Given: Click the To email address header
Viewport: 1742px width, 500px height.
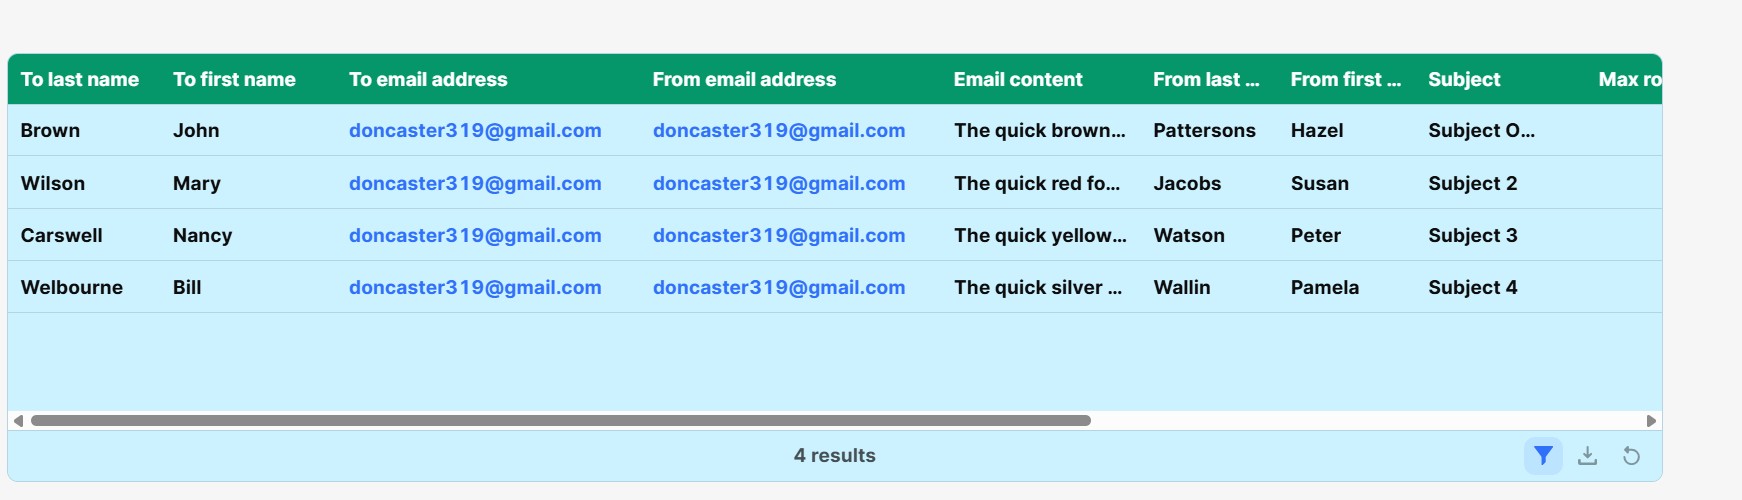Looking at the screenshot, I should 428,80.
